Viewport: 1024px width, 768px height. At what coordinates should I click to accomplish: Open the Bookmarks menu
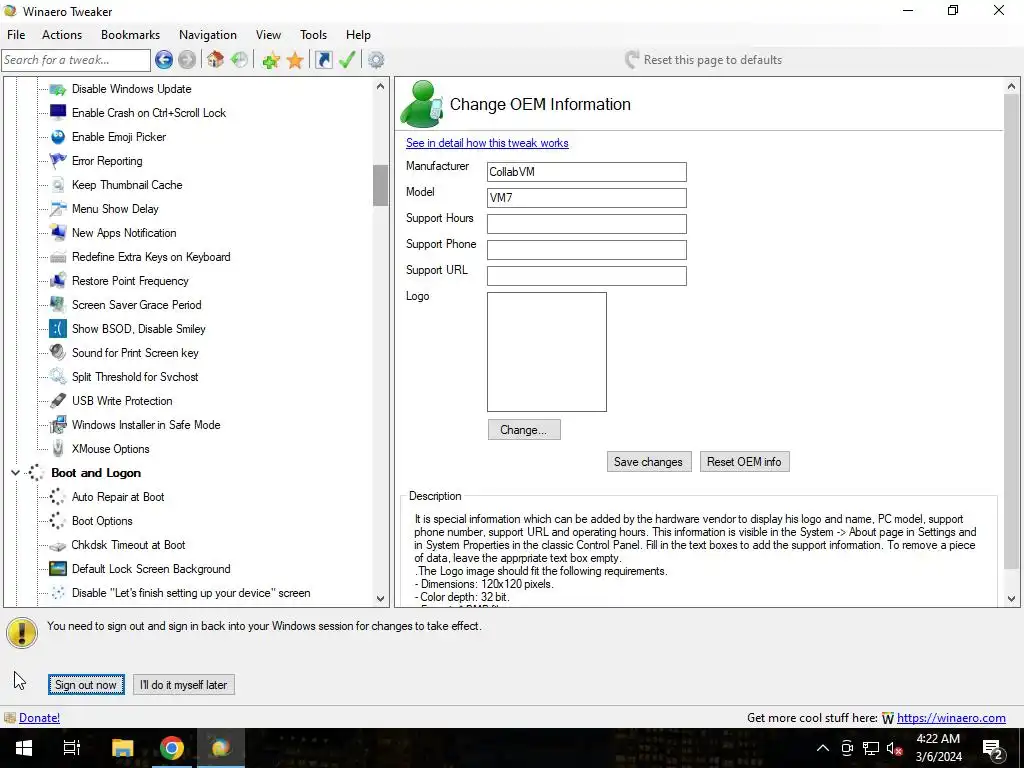point(130,35)
